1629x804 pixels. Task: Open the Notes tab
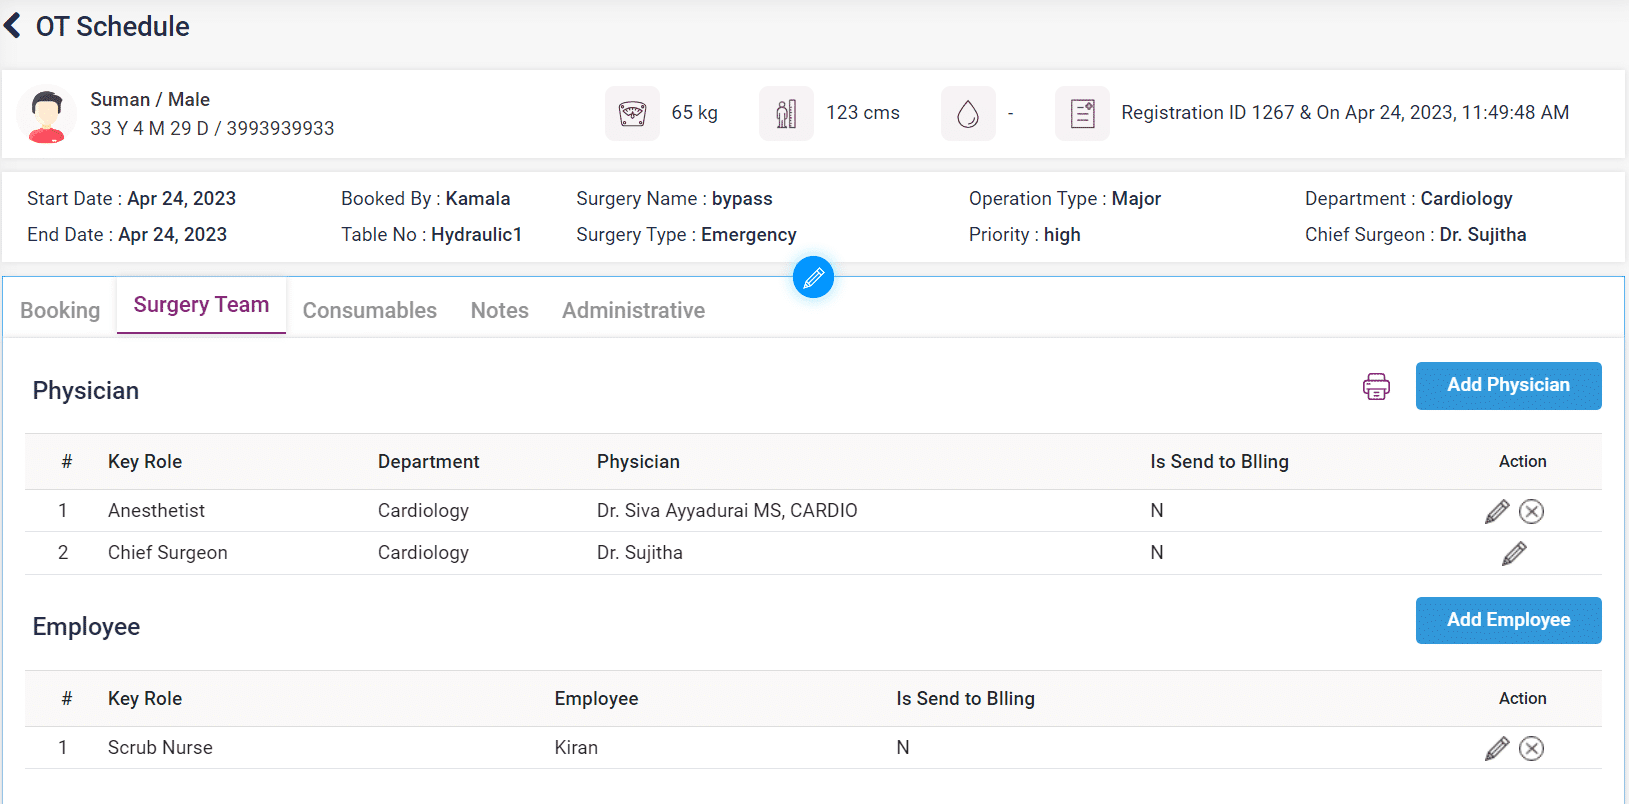tap(499, 311)
